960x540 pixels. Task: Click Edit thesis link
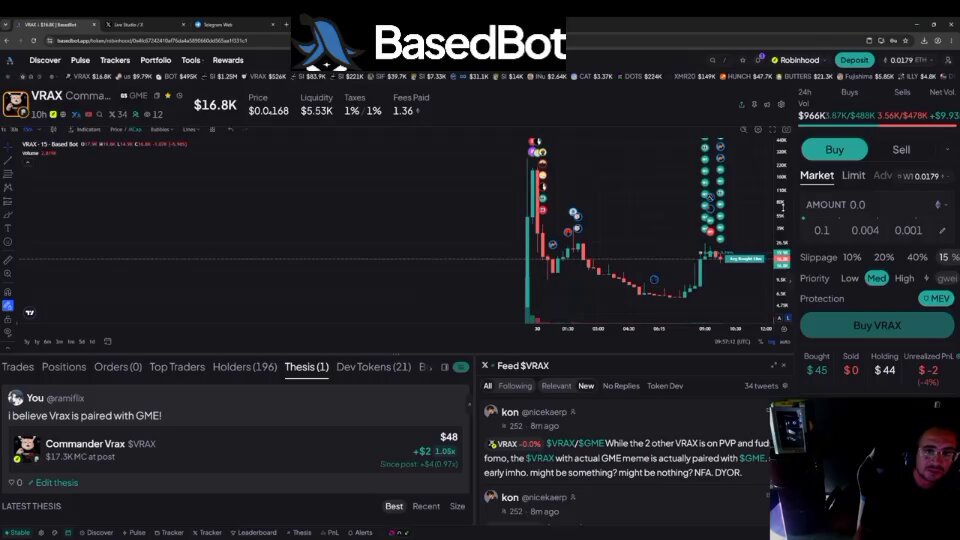pos(53,482)
